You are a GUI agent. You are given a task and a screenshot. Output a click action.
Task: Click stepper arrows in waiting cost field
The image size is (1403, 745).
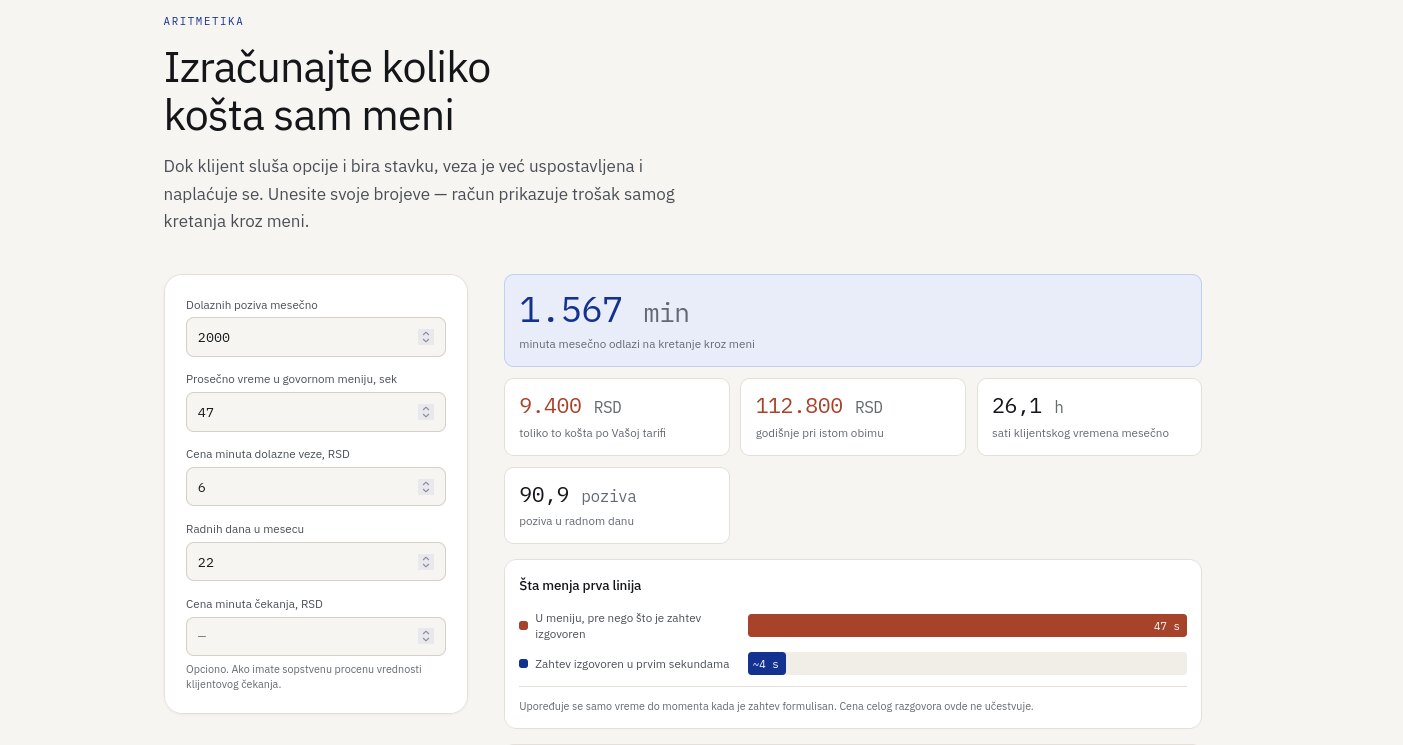click(x=426, y=636)
